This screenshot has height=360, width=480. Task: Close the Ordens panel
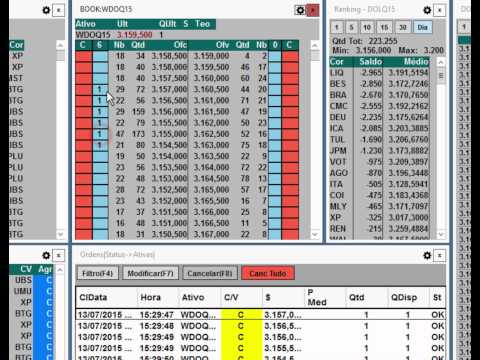click(440, 256)
